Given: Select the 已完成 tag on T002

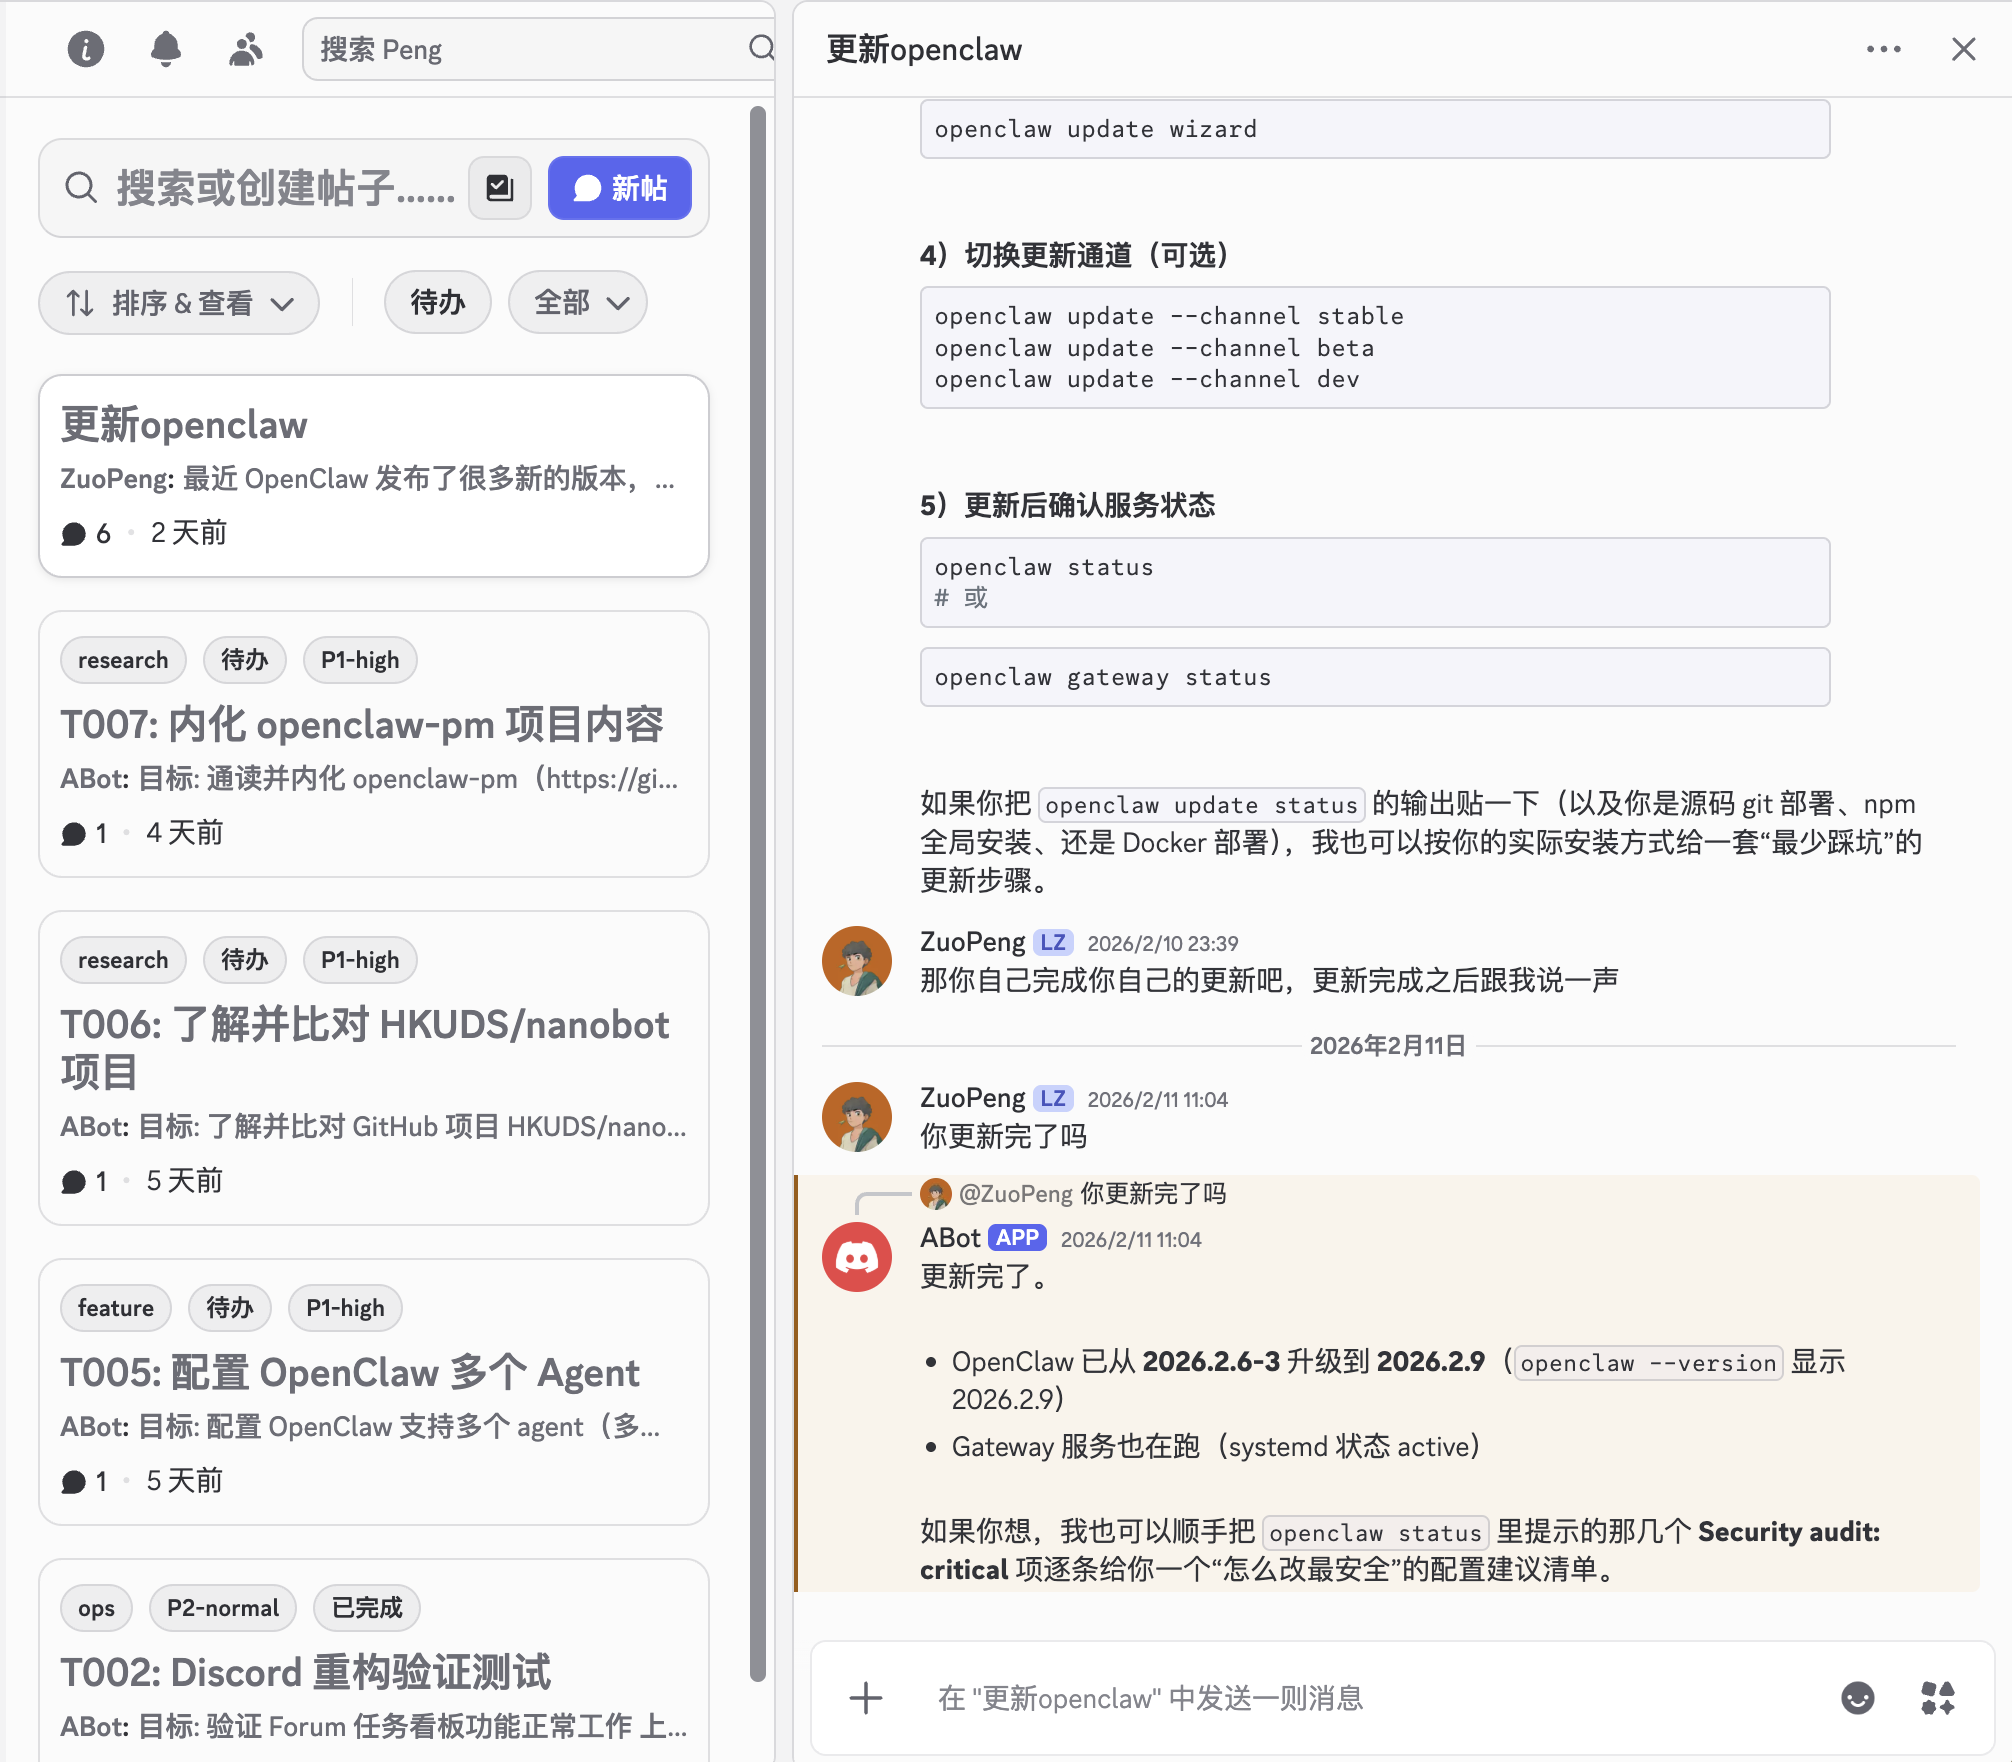Looking at the screenshot, I should pyautogui.click(x=366, y=1608).
